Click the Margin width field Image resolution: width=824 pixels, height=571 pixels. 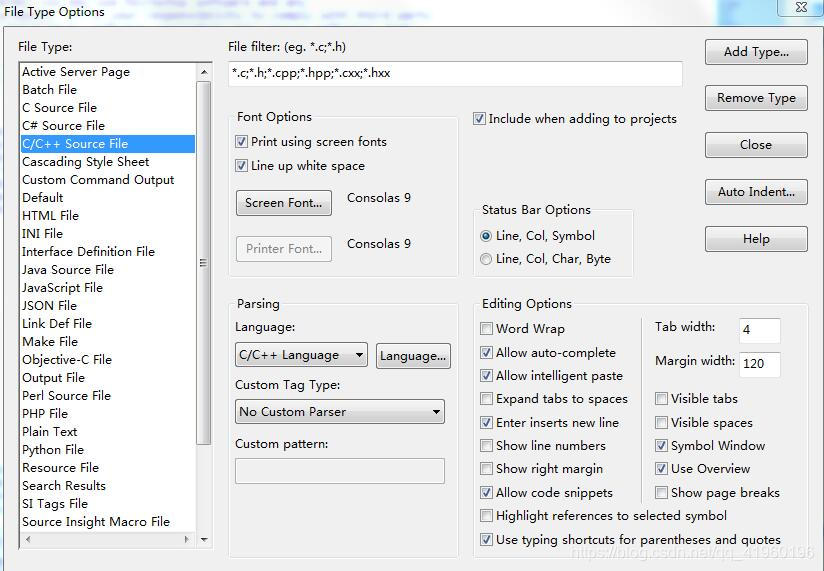click(x=759, y=363)
